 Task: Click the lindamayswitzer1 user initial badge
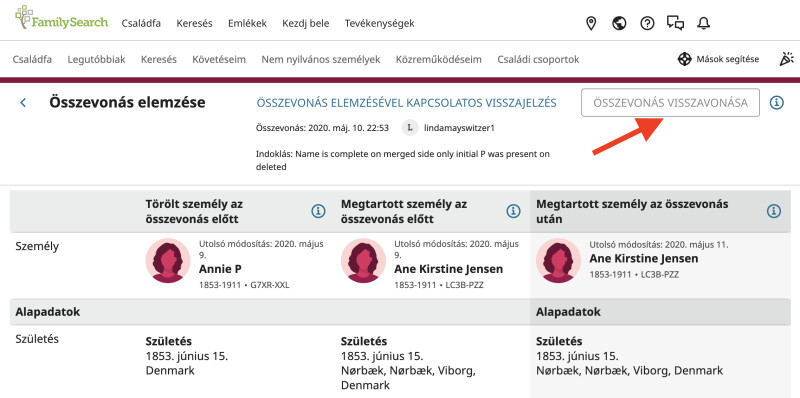[x=410, y=128]
